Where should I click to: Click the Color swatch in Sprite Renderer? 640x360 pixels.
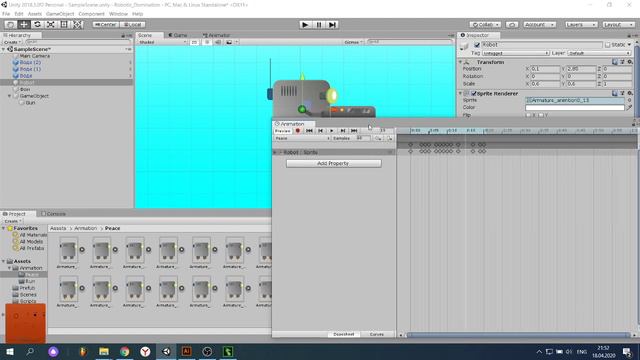coord(575,108)
